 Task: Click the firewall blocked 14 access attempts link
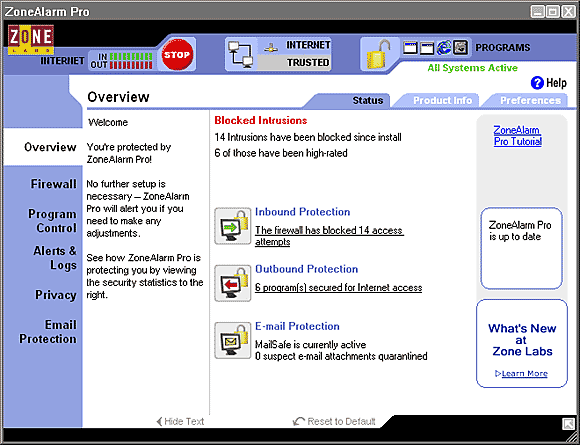click(329, 236)
